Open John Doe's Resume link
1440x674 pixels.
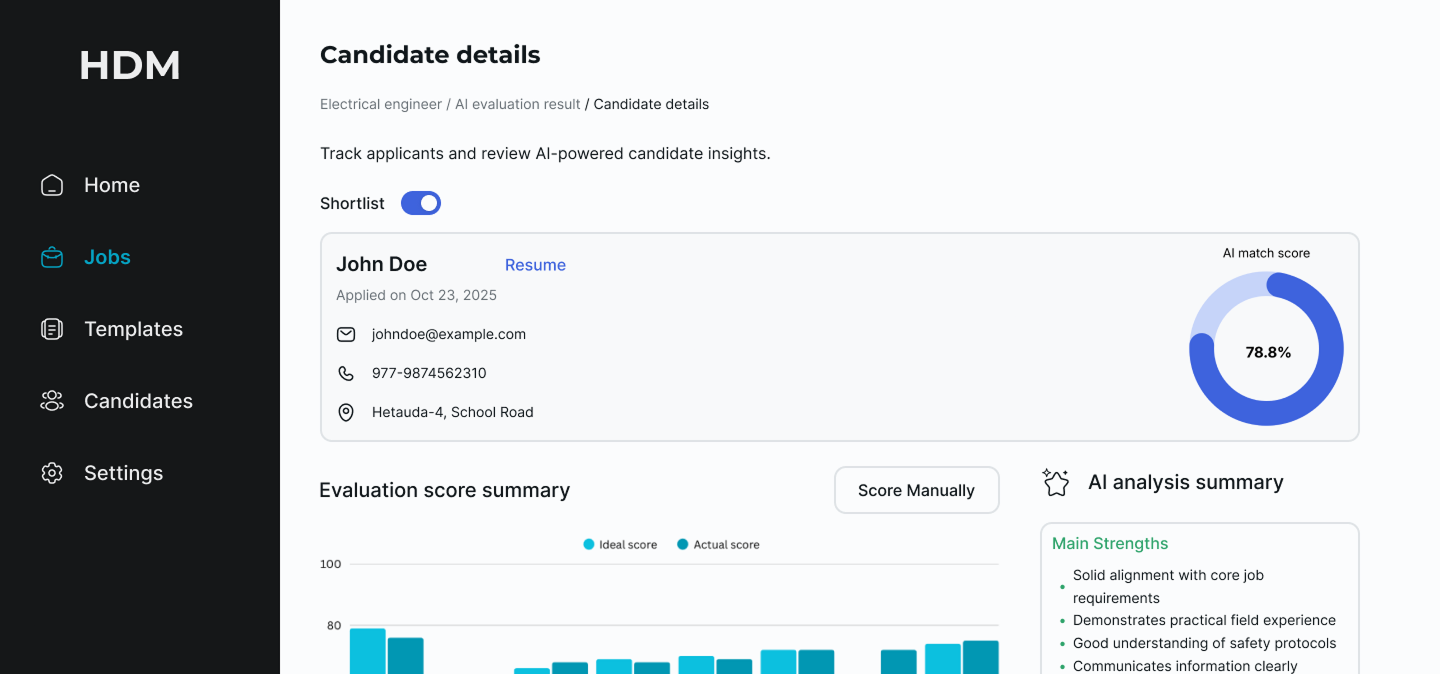click(x=535, y=265)
